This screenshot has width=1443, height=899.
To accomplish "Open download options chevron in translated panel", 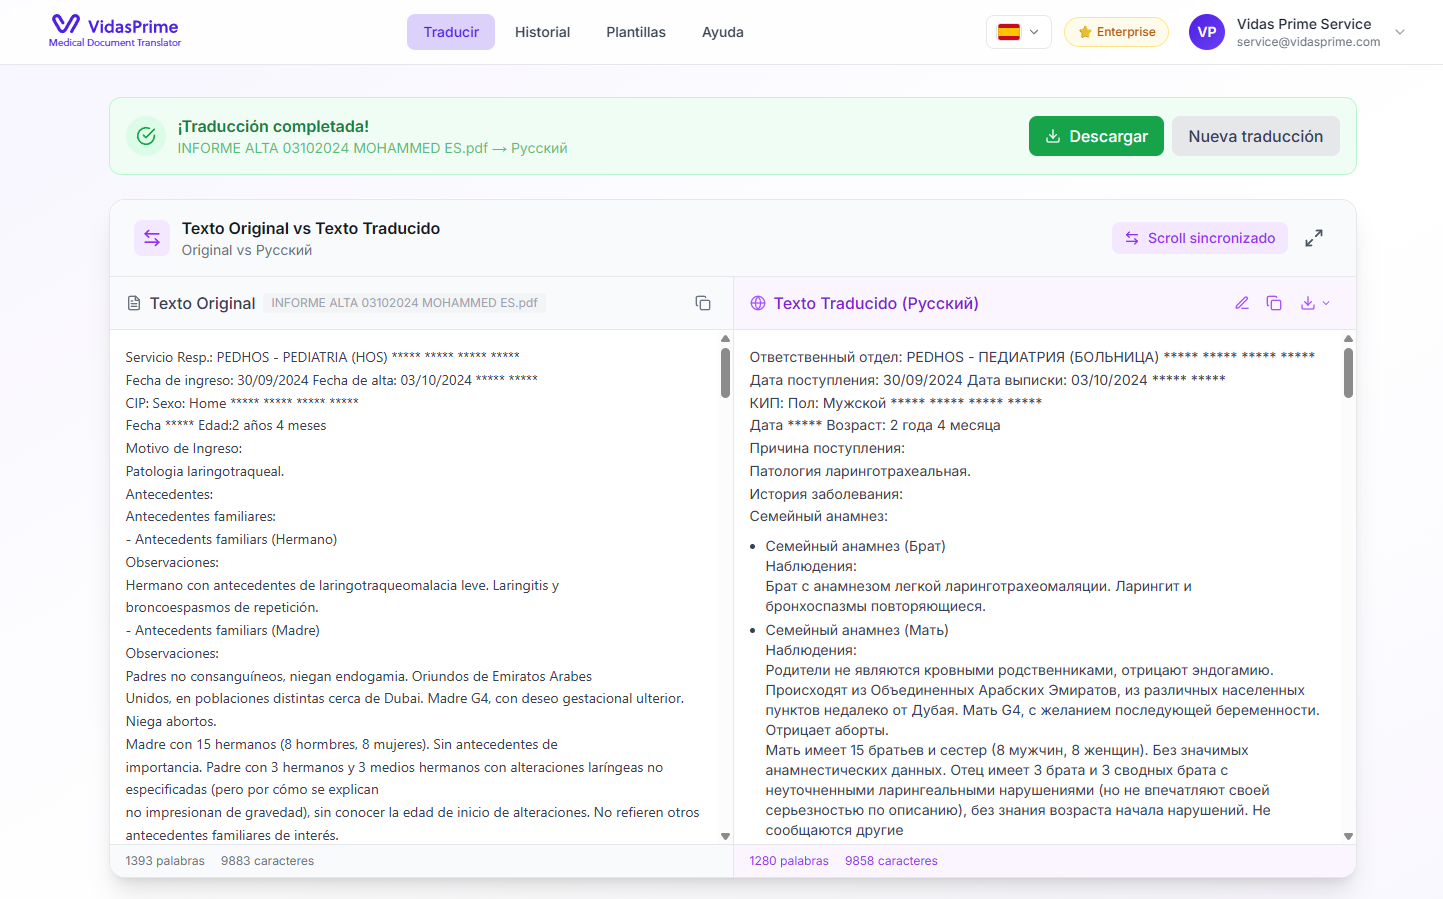I will [1327, 303].
